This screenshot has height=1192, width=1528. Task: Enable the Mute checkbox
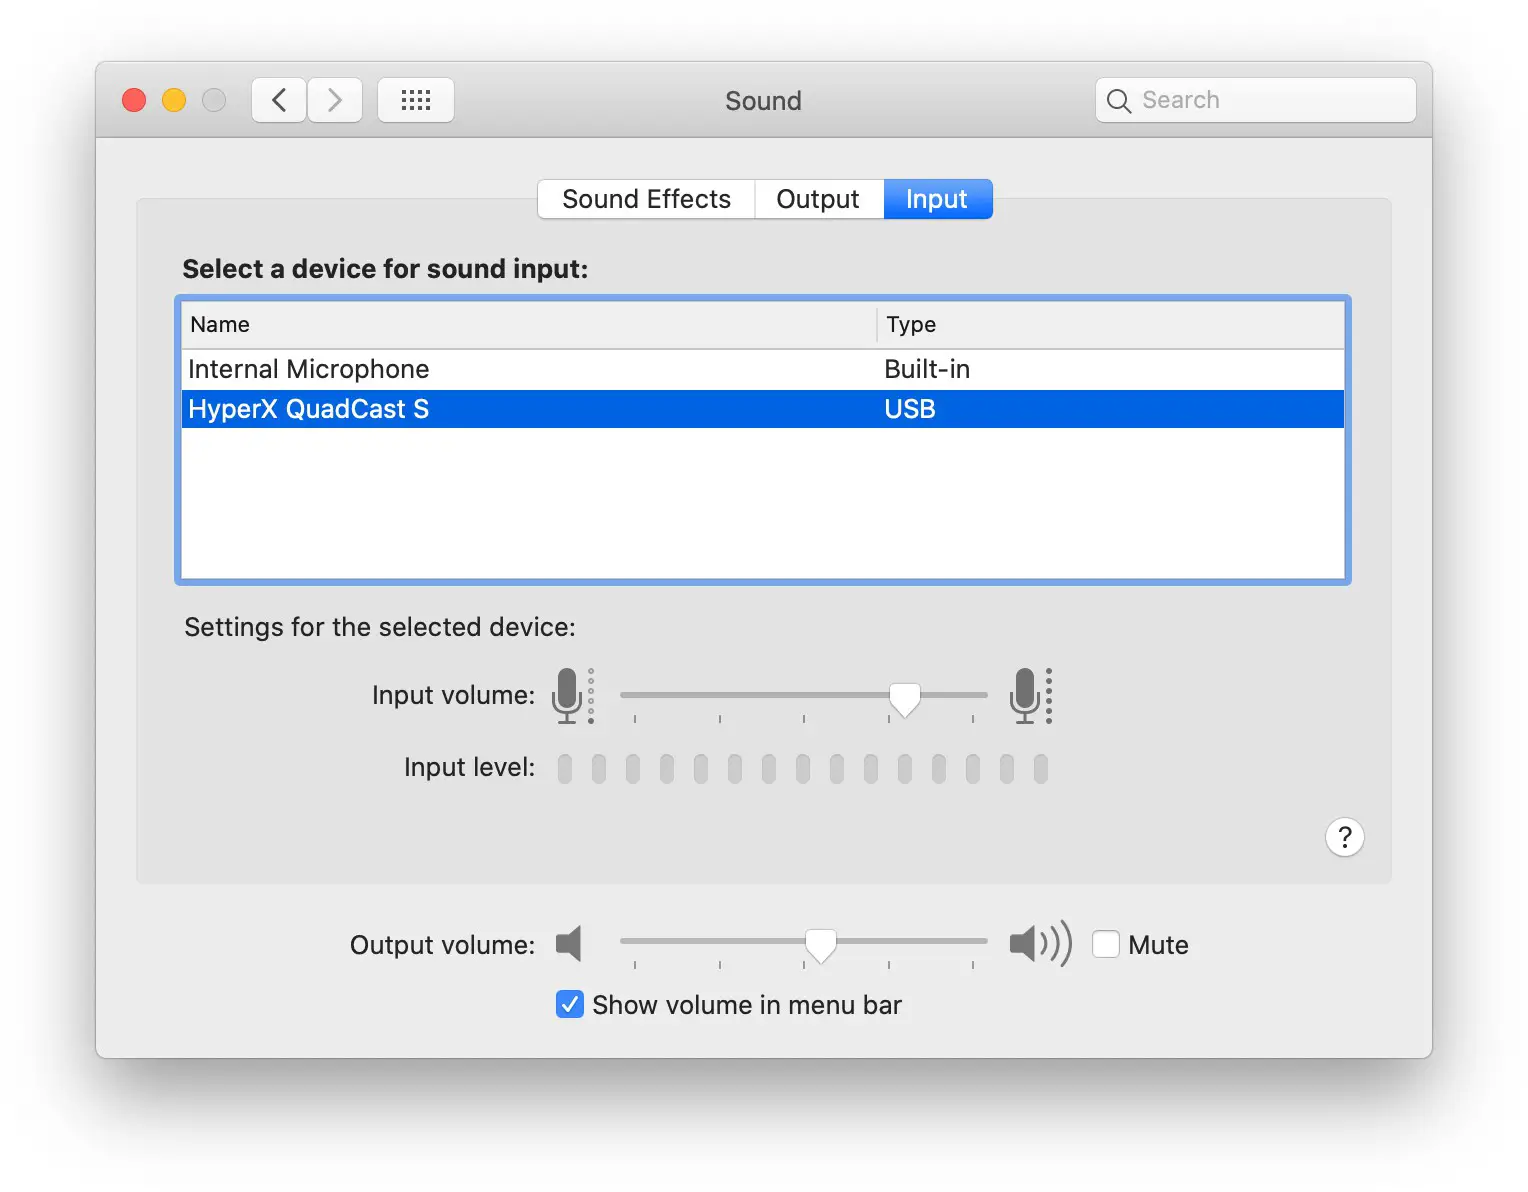click(1106, 944)
